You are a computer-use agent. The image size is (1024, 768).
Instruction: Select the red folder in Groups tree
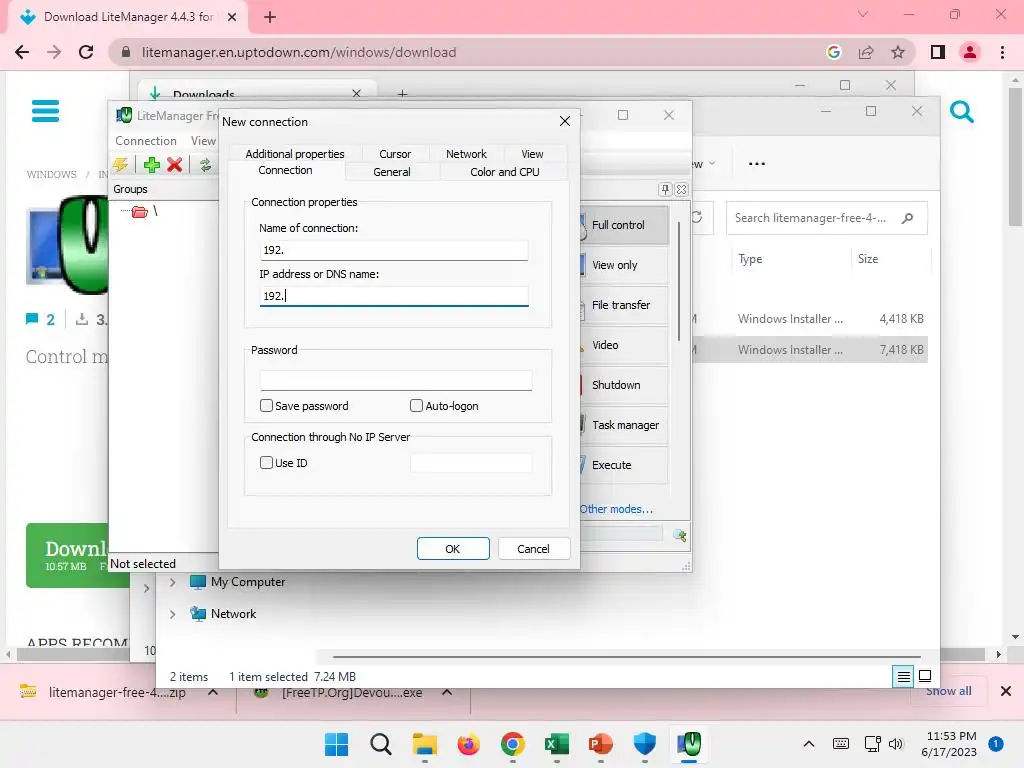pos(139,212)
